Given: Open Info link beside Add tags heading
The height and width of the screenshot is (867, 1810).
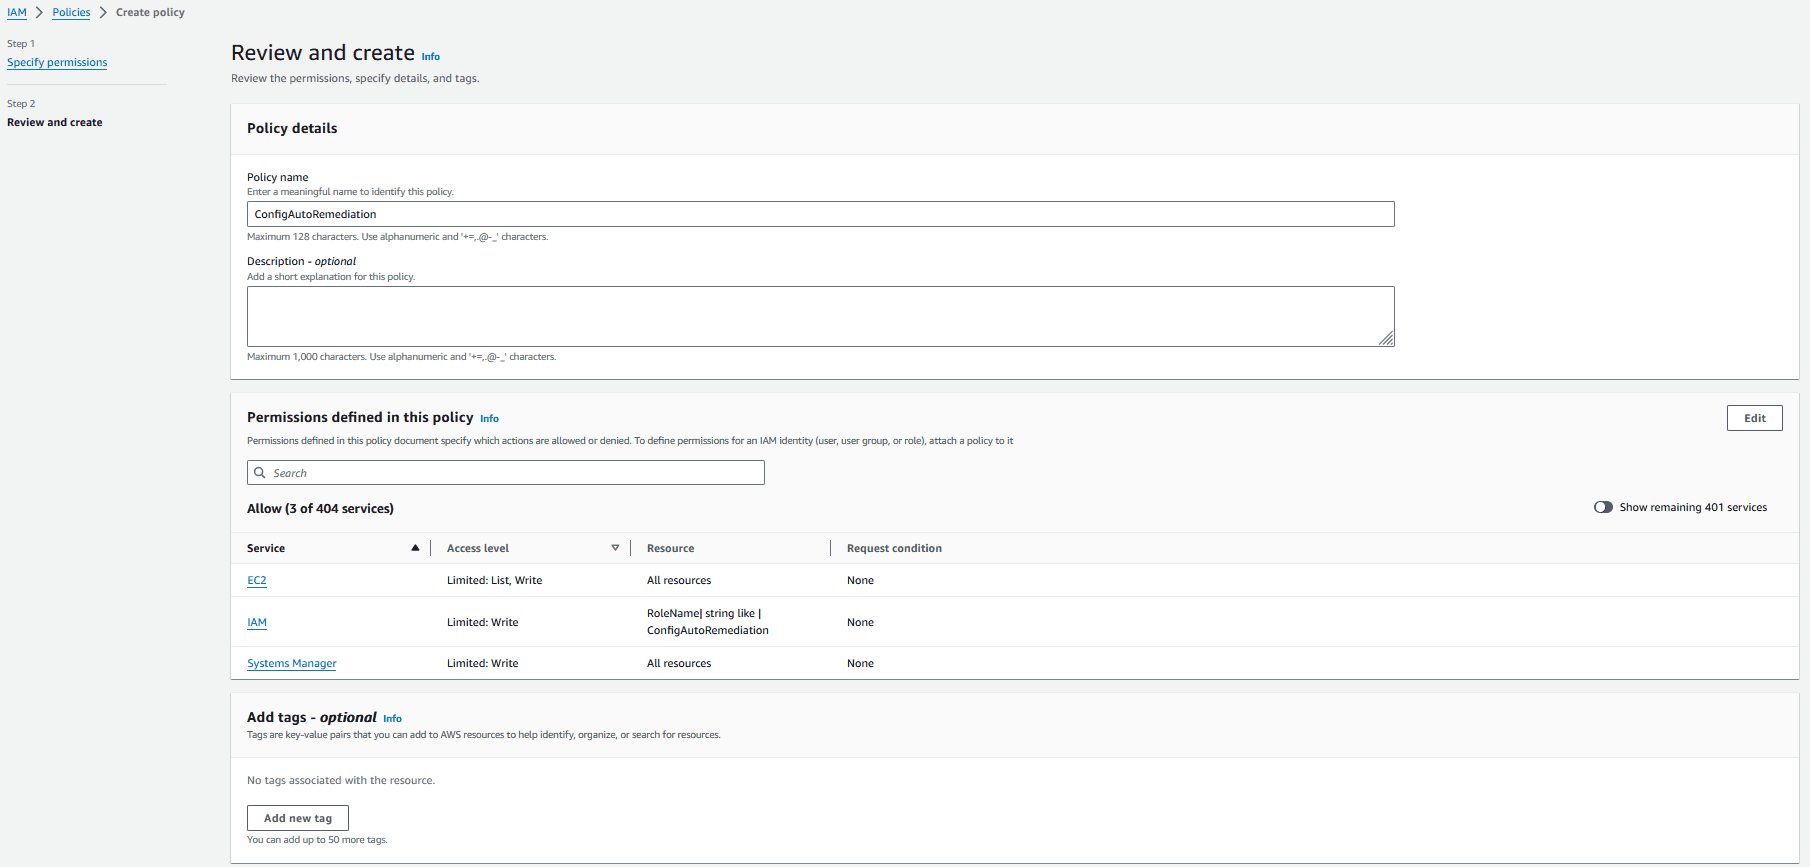Looking at the screenshot, I should (x=392, y=719).
